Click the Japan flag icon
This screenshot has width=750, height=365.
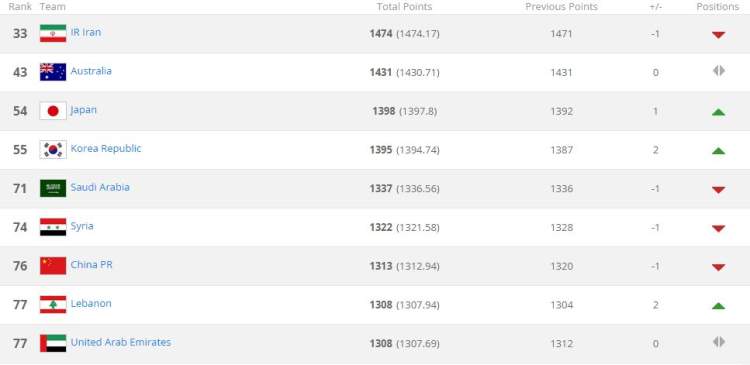pos(53,111)
